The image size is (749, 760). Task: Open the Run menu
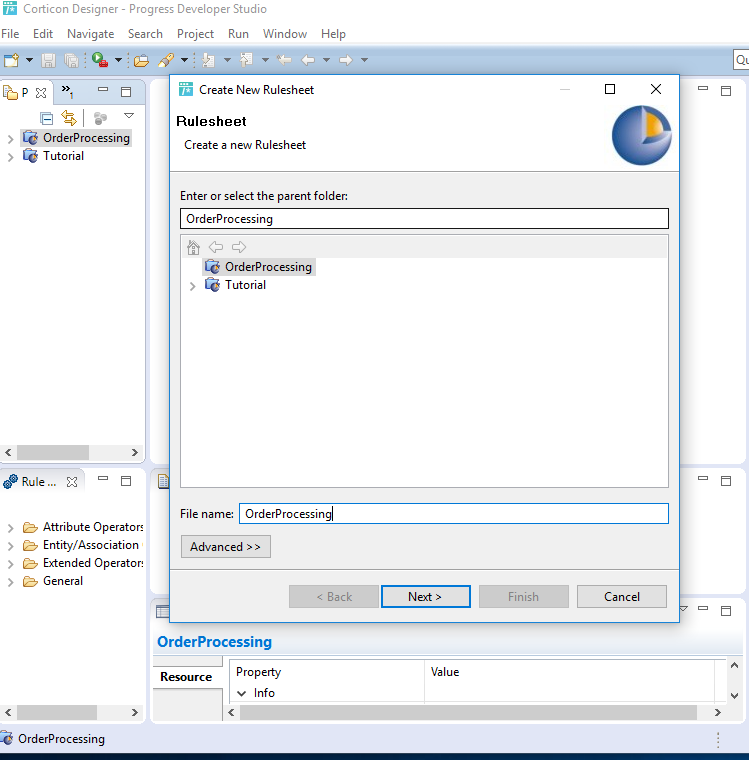coord(238,34)
